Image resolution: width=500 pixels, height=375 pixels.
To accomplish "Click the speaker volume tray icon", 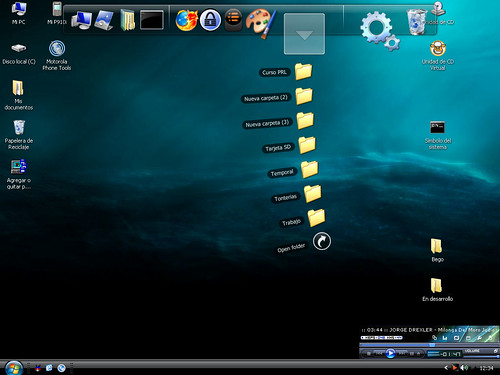I will pos(464,368).
